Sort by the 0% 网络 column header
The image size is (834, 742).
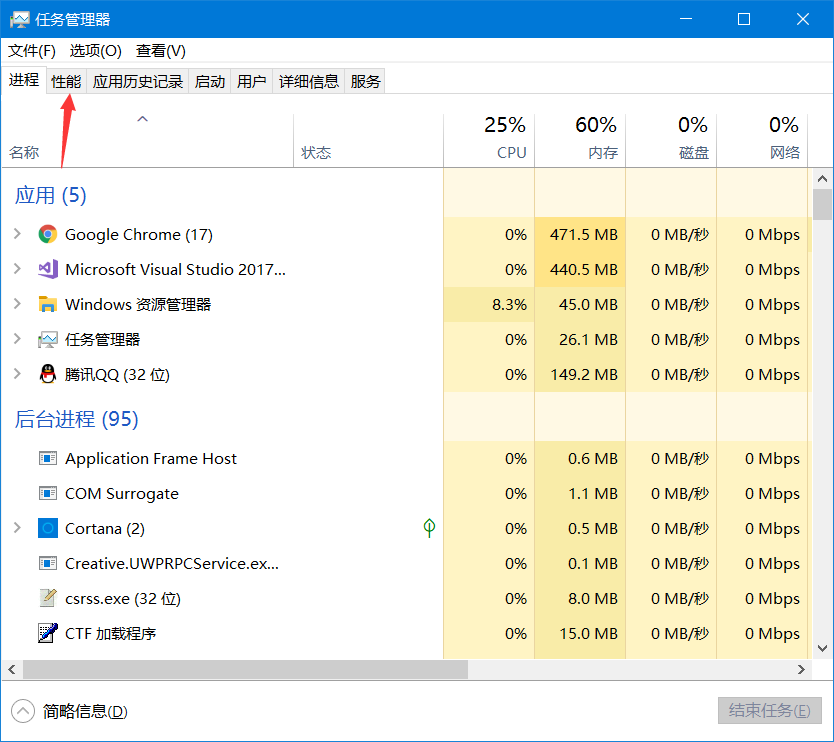(x=762, y=140)
